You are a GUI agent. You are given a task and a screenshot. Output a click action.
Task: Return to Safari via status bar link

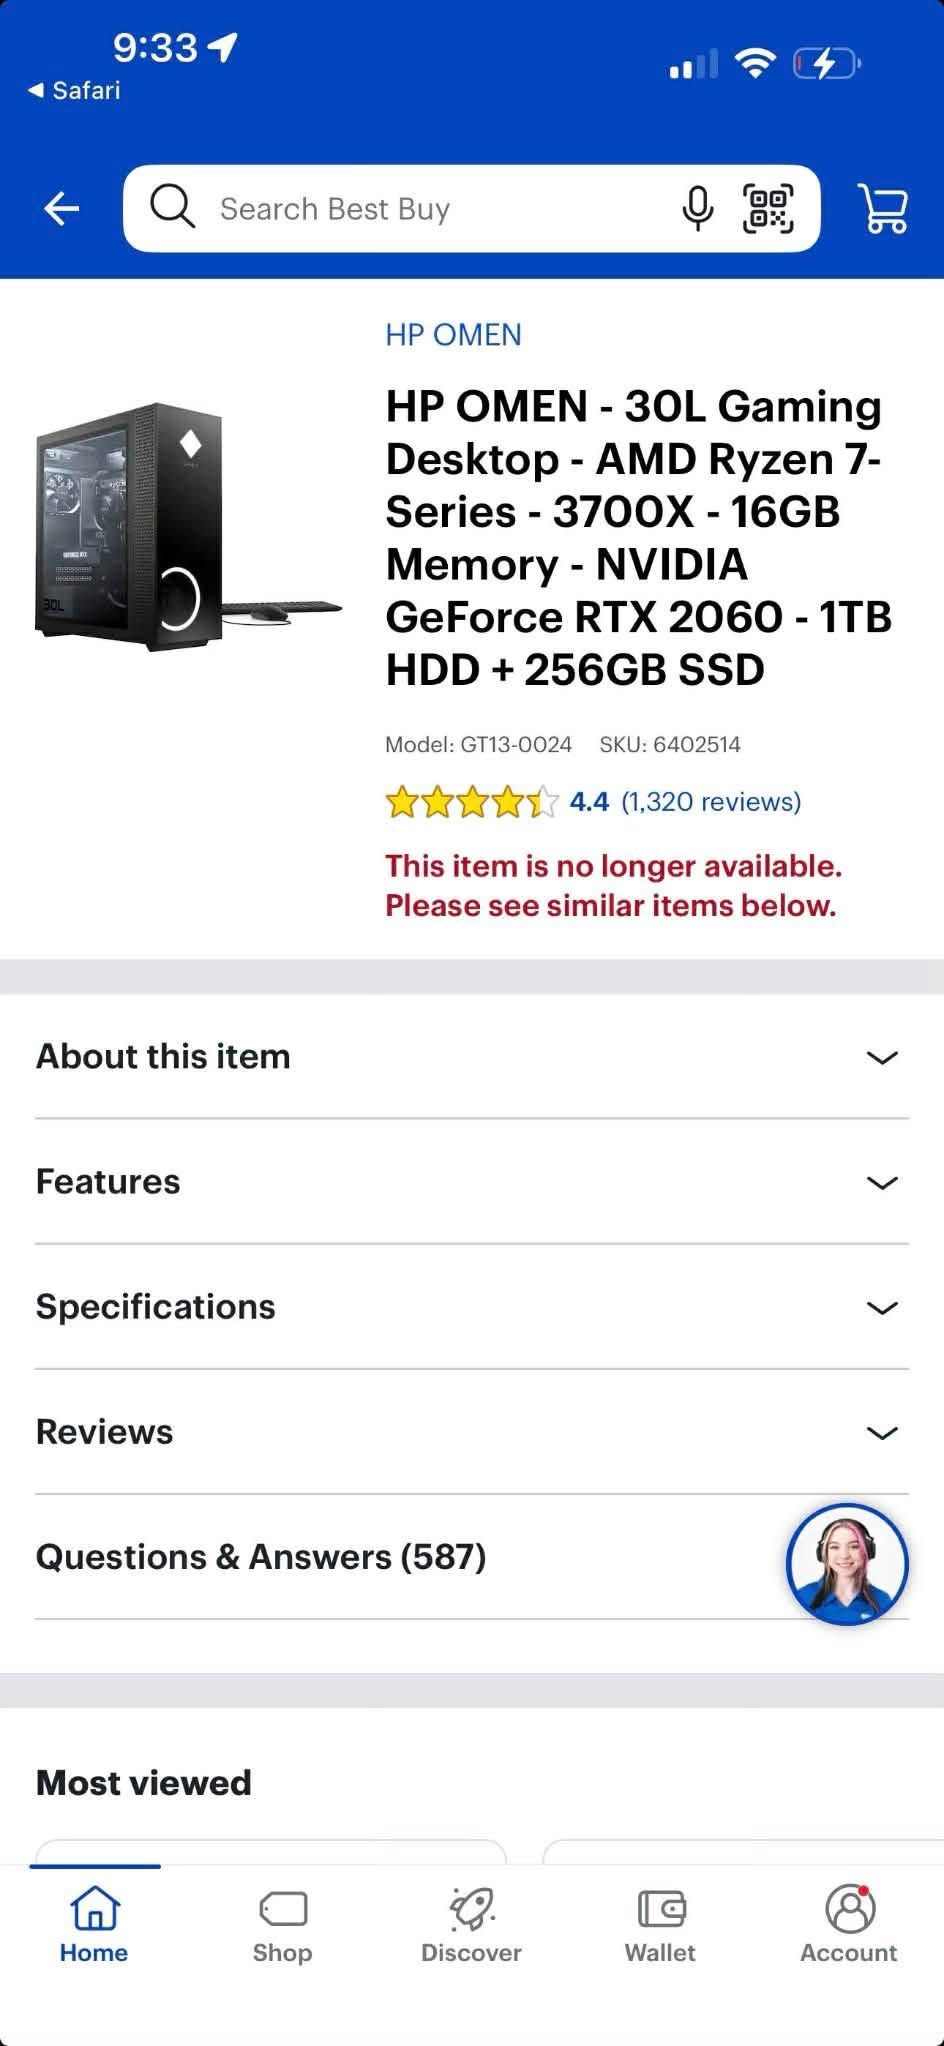(74, 91)
